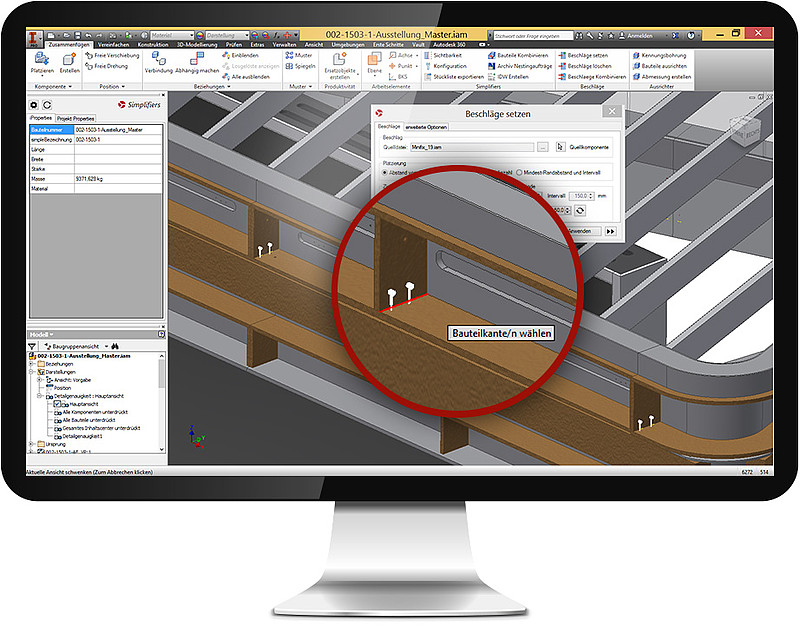Click the refresh button in Beschläge setzen dialog
This screenshot has height=627, width=800.
(580, 211)
